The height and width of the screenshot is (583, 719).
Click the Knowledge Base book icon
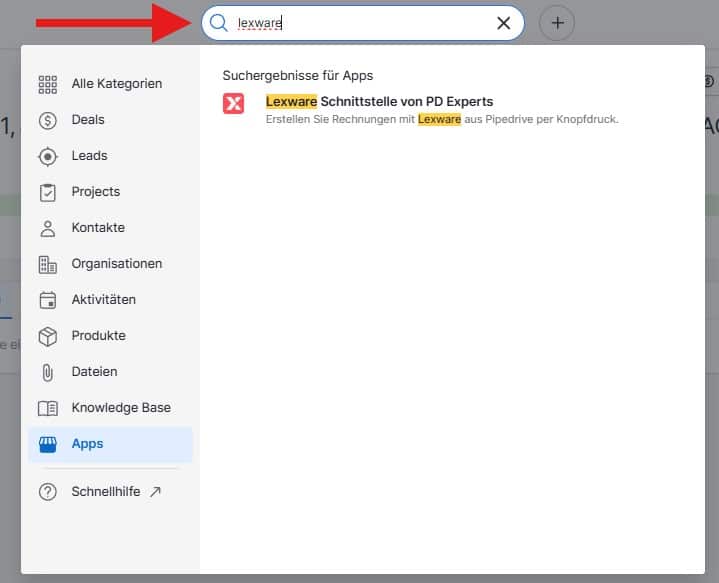click(x=48, y=408)
